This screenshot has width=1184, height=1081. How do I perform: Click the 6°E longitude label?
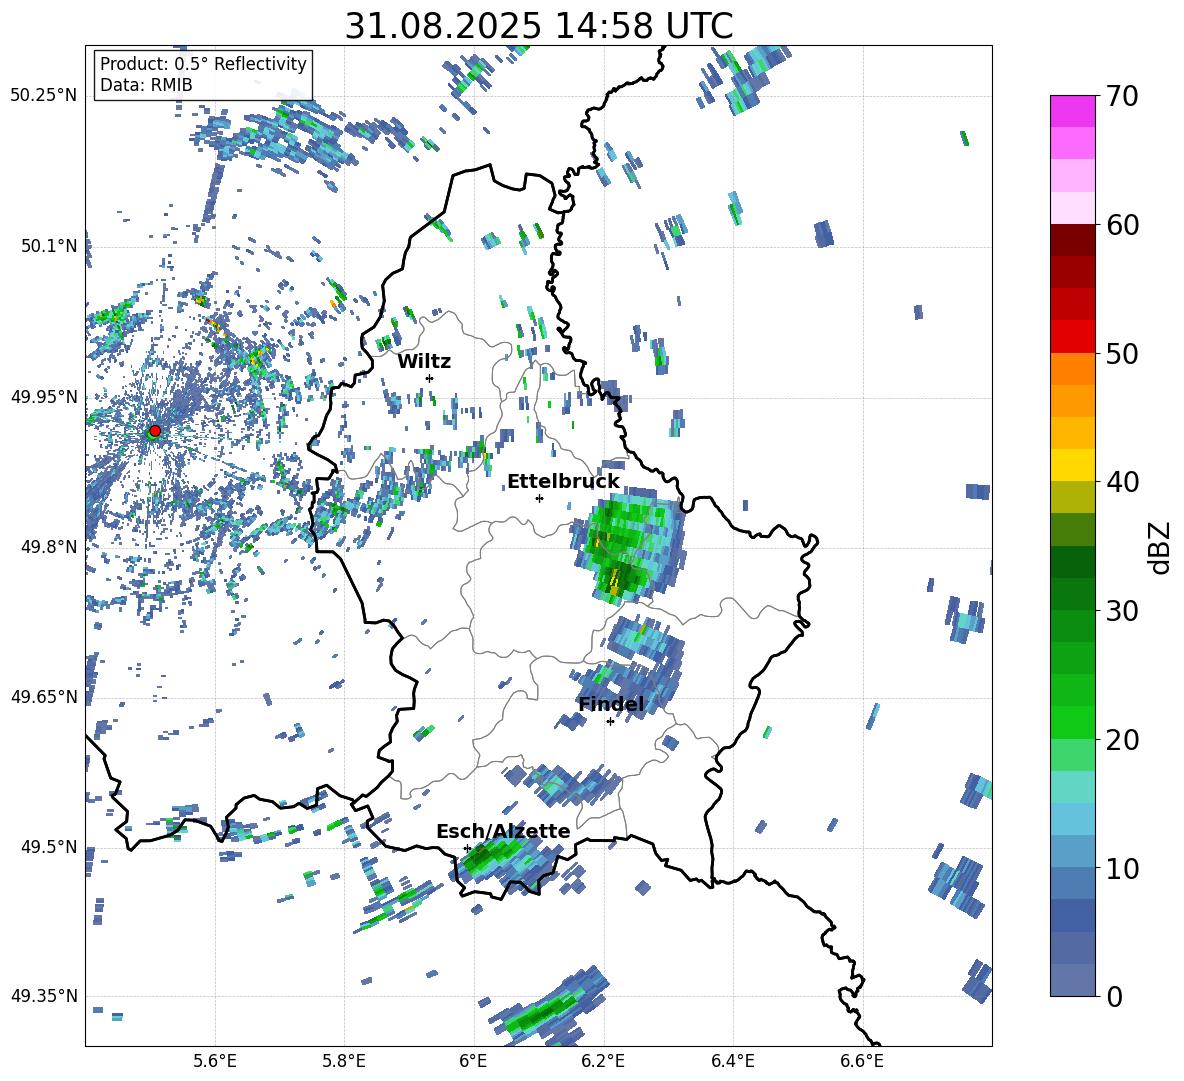point(473,1061)
